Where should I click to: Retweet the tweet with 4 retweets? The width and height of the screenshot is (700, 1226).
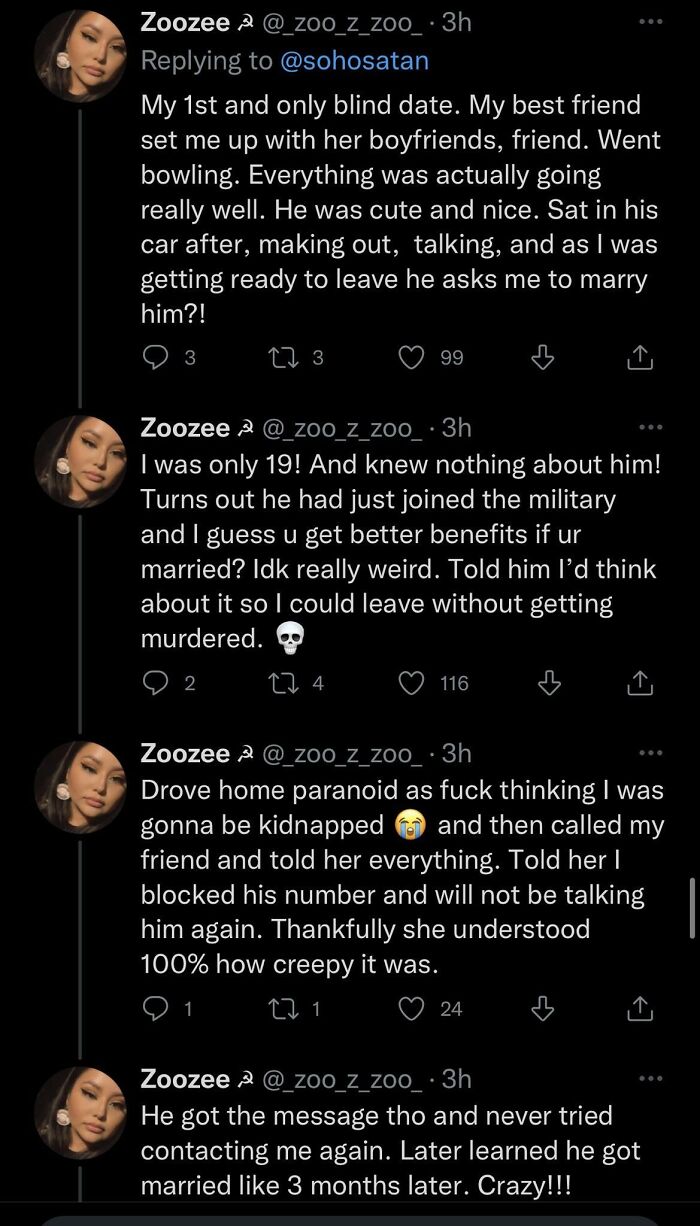[283, 683]
